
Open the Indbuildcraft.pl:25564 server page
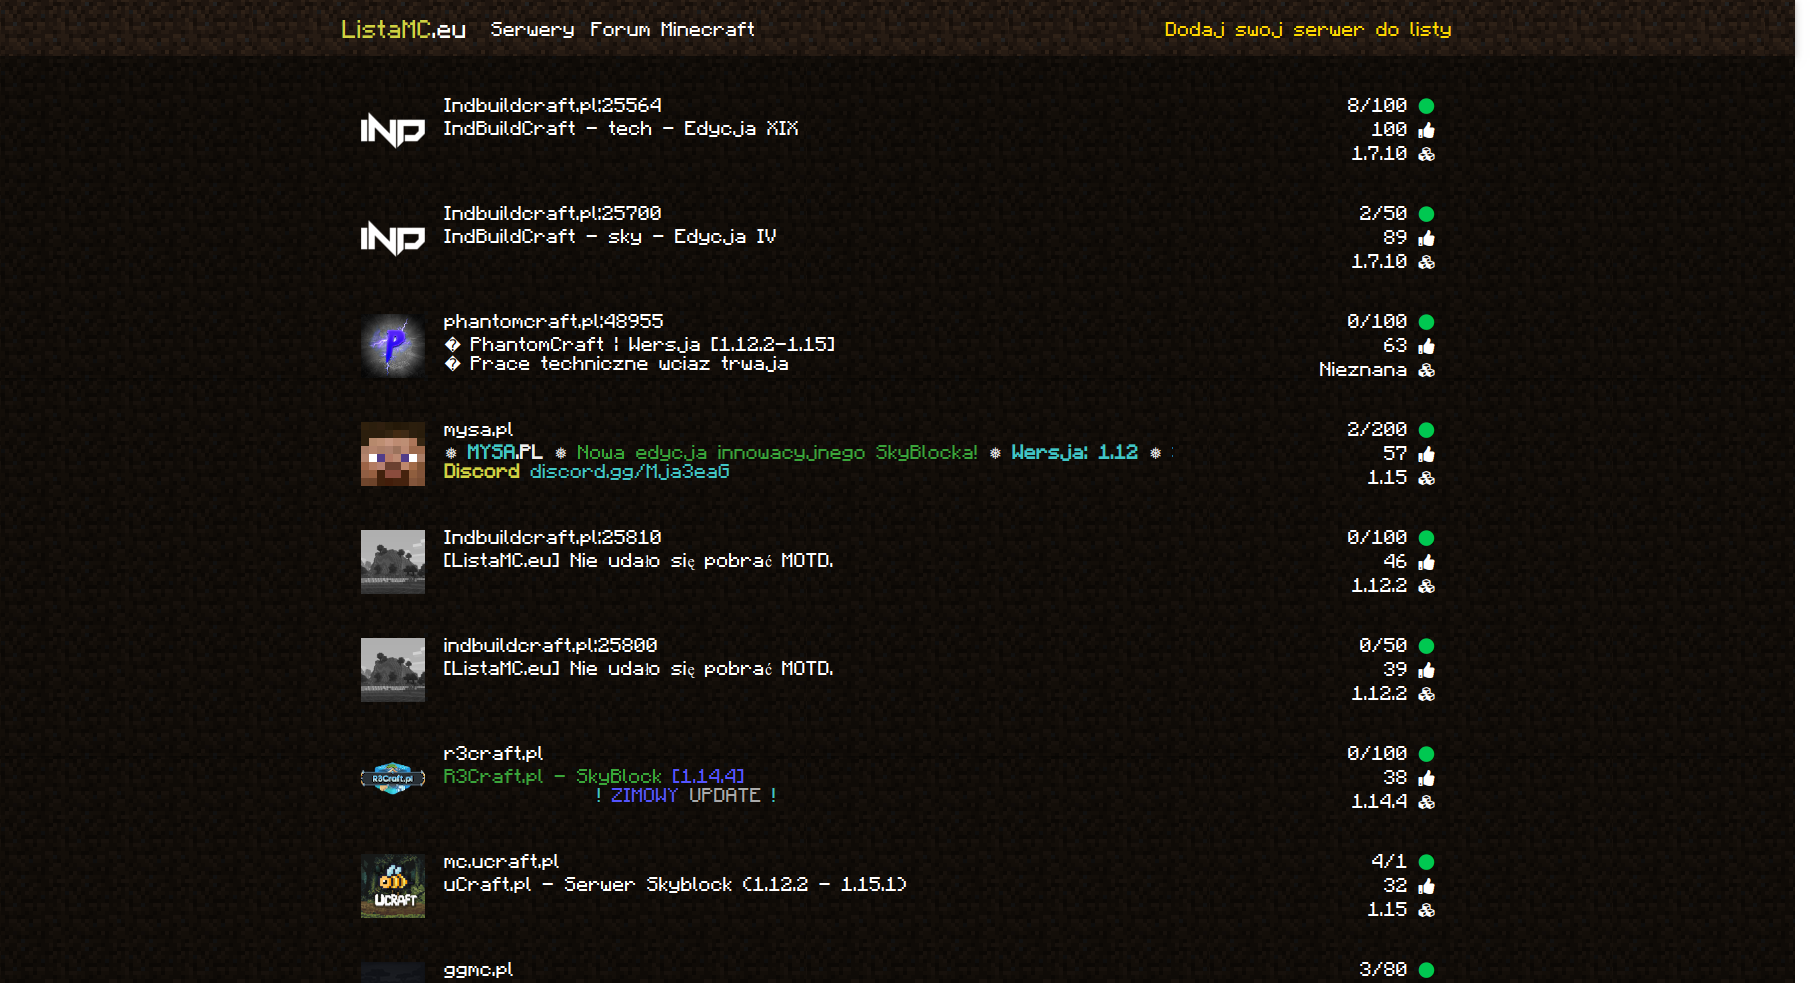[x=552, y=105]
